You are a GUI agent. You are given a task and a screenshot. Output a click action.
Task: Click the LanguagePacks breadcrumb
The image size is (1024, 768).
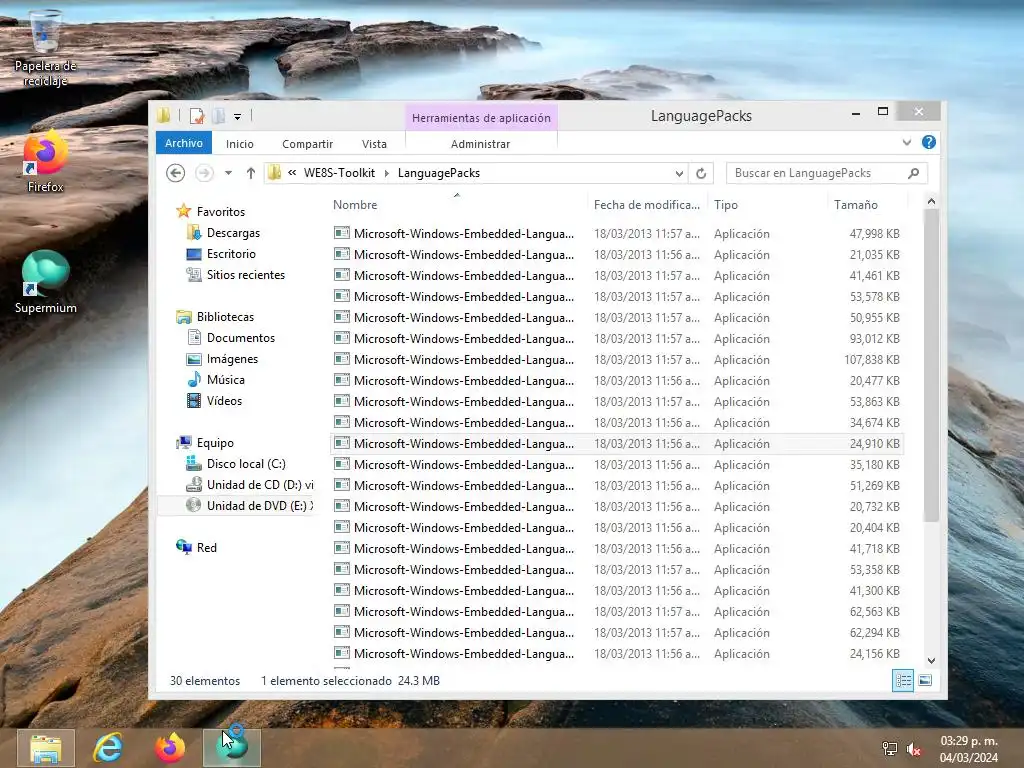439,173
